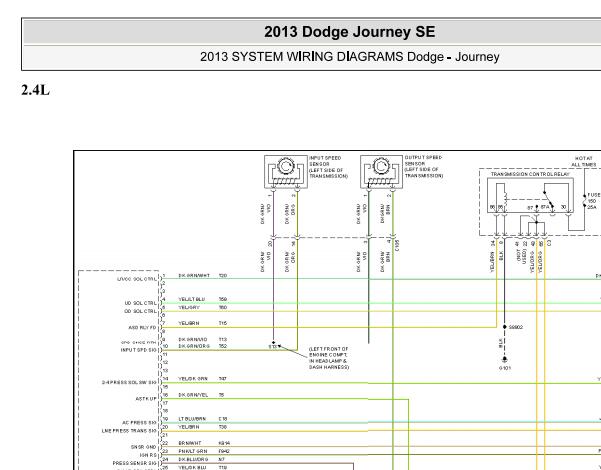Click the "INPUT SPEED SENSOR" label
Screen dimensions: 601x470
click(x=325, y=161)
